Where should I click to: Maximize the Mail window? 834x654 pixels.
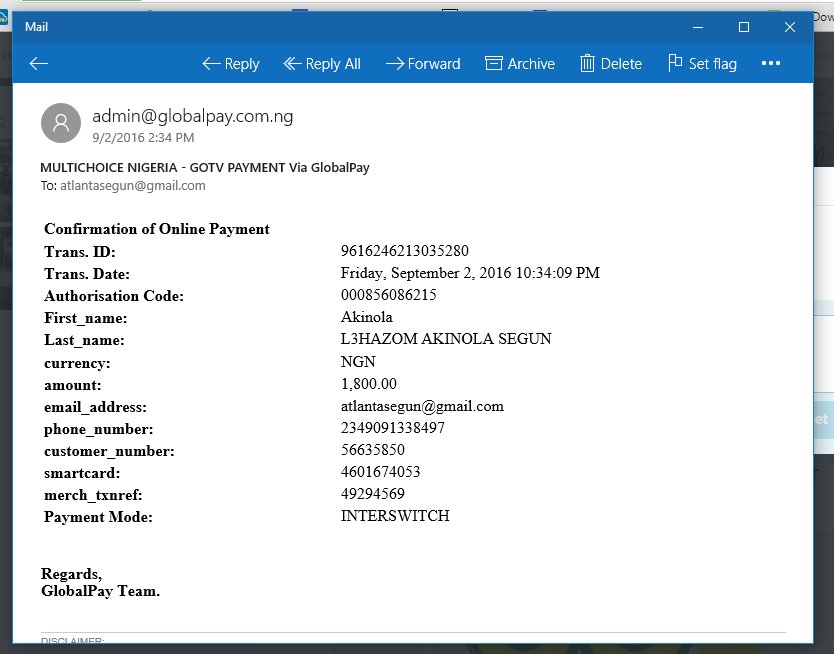tap(744, 27)
